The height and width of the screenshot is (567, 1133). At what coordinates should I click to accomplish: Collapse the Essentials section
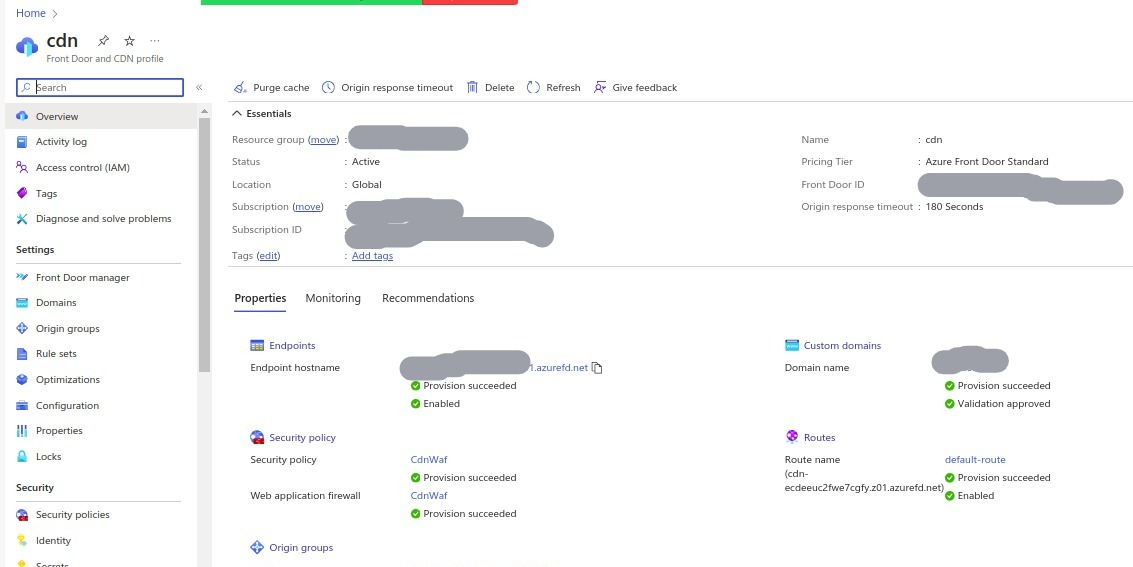(x=262, y=113)
